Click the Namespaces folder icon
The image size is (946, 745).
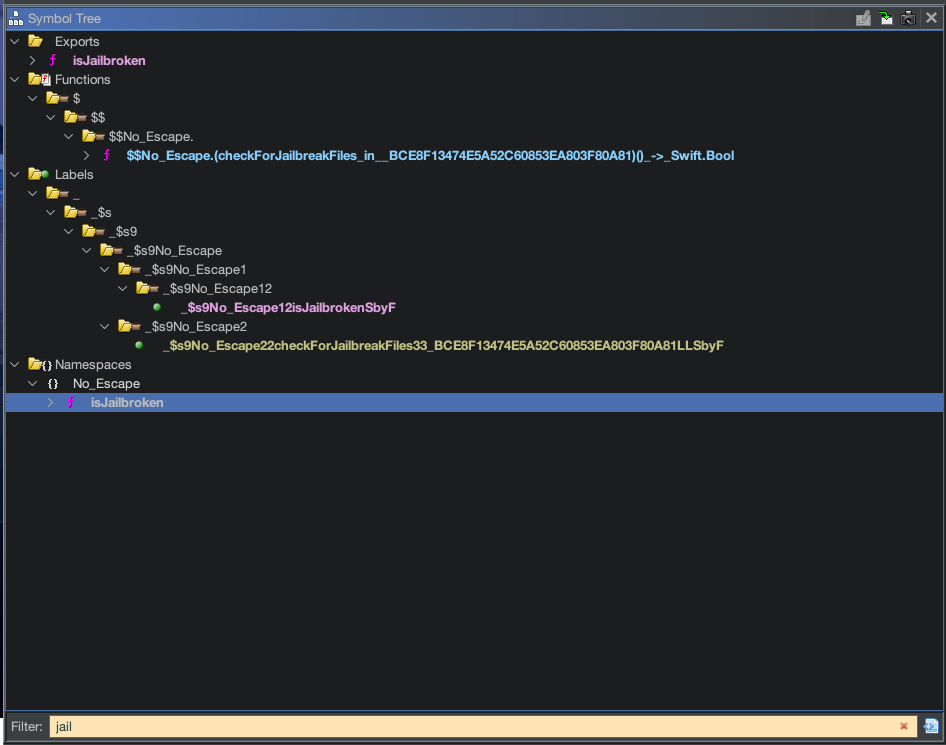click(39, 365)
